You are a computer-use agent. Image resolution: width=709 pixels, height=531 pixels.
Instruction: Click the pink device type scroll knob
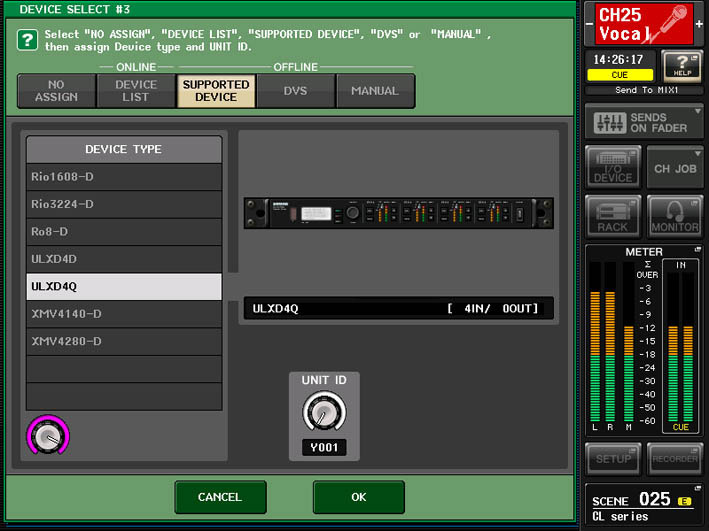point(47,435)
